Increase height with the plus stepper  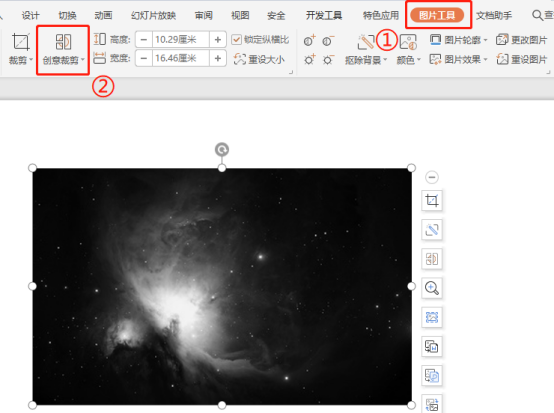click(x=218, y=40)
